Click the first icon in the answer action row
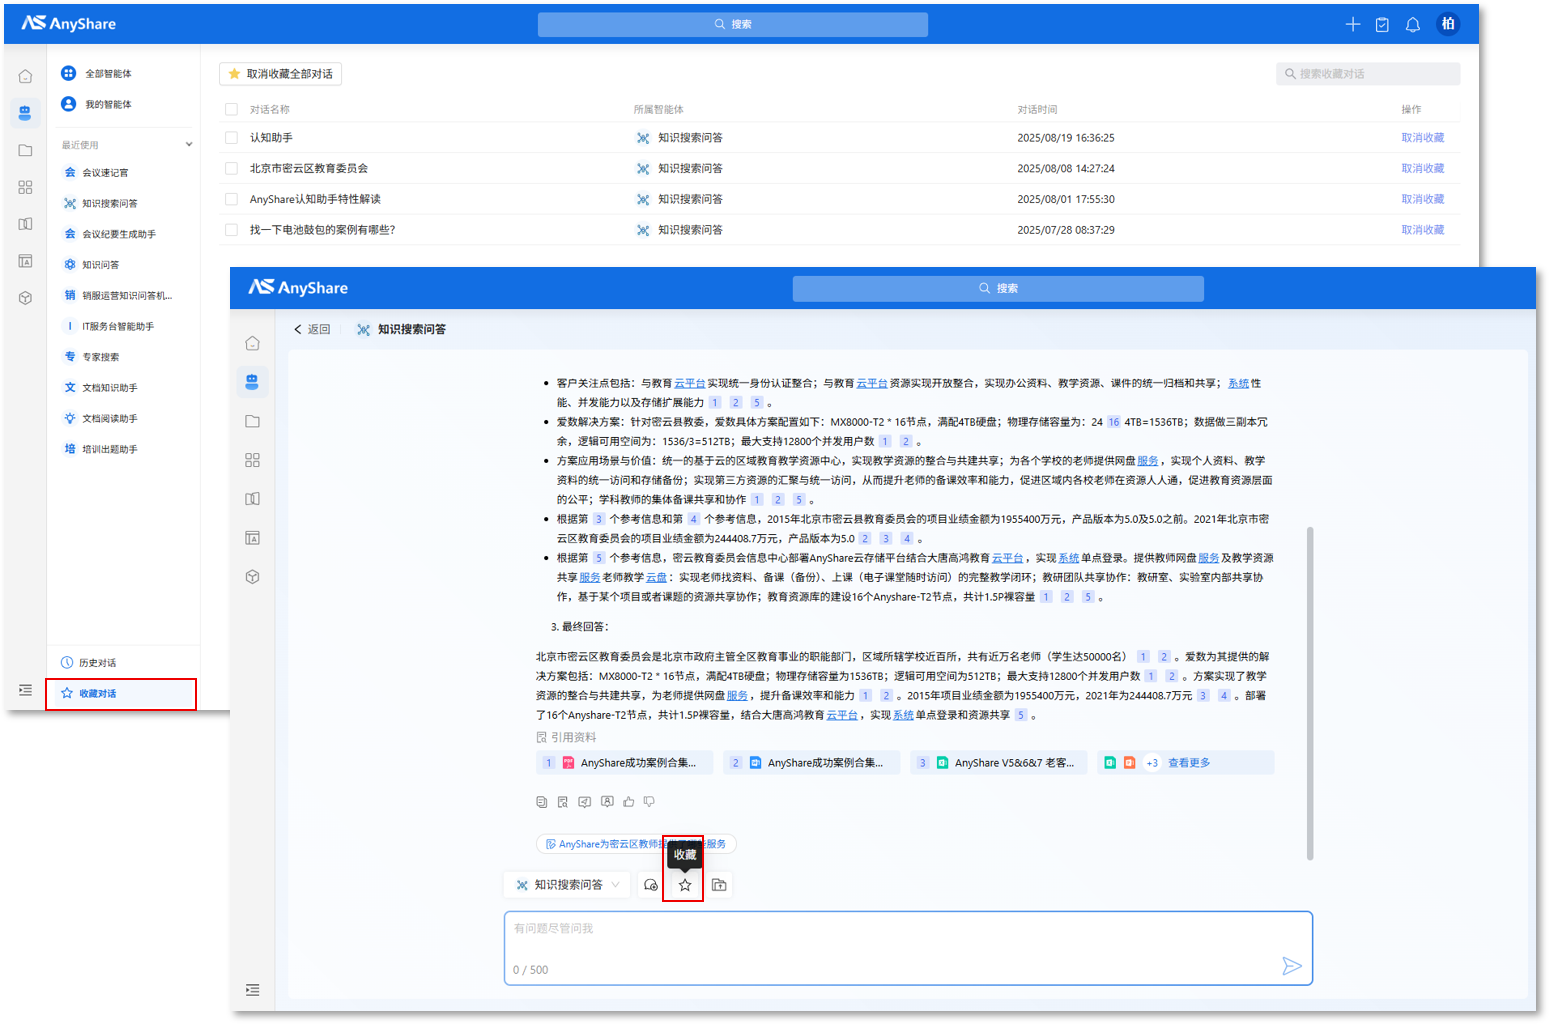Screen dimensions: 1549x1024 pyautogui.click(x=542, y=802)
